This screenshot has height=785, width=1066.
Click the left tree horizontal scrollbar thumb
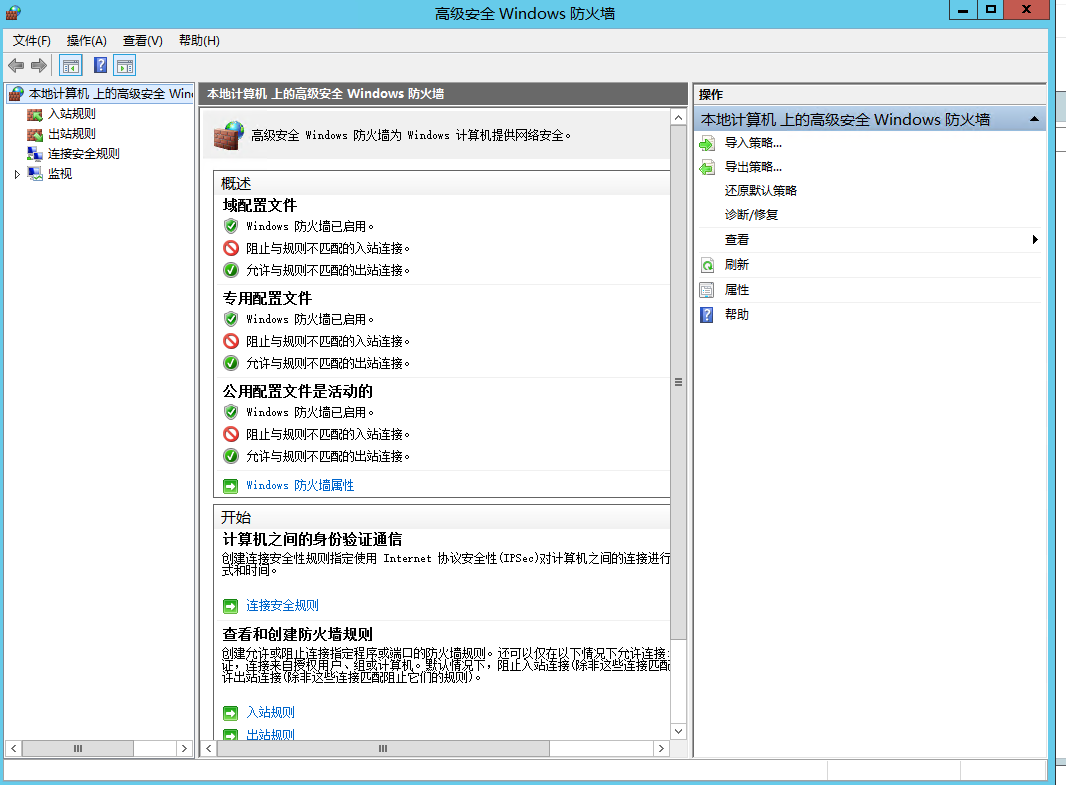pos(78,748)
